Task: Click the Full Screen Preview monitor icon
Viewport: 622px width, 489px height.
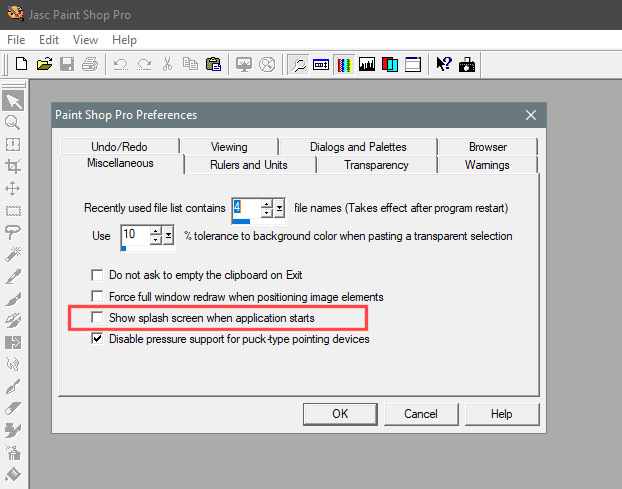Action: point(244,64)
